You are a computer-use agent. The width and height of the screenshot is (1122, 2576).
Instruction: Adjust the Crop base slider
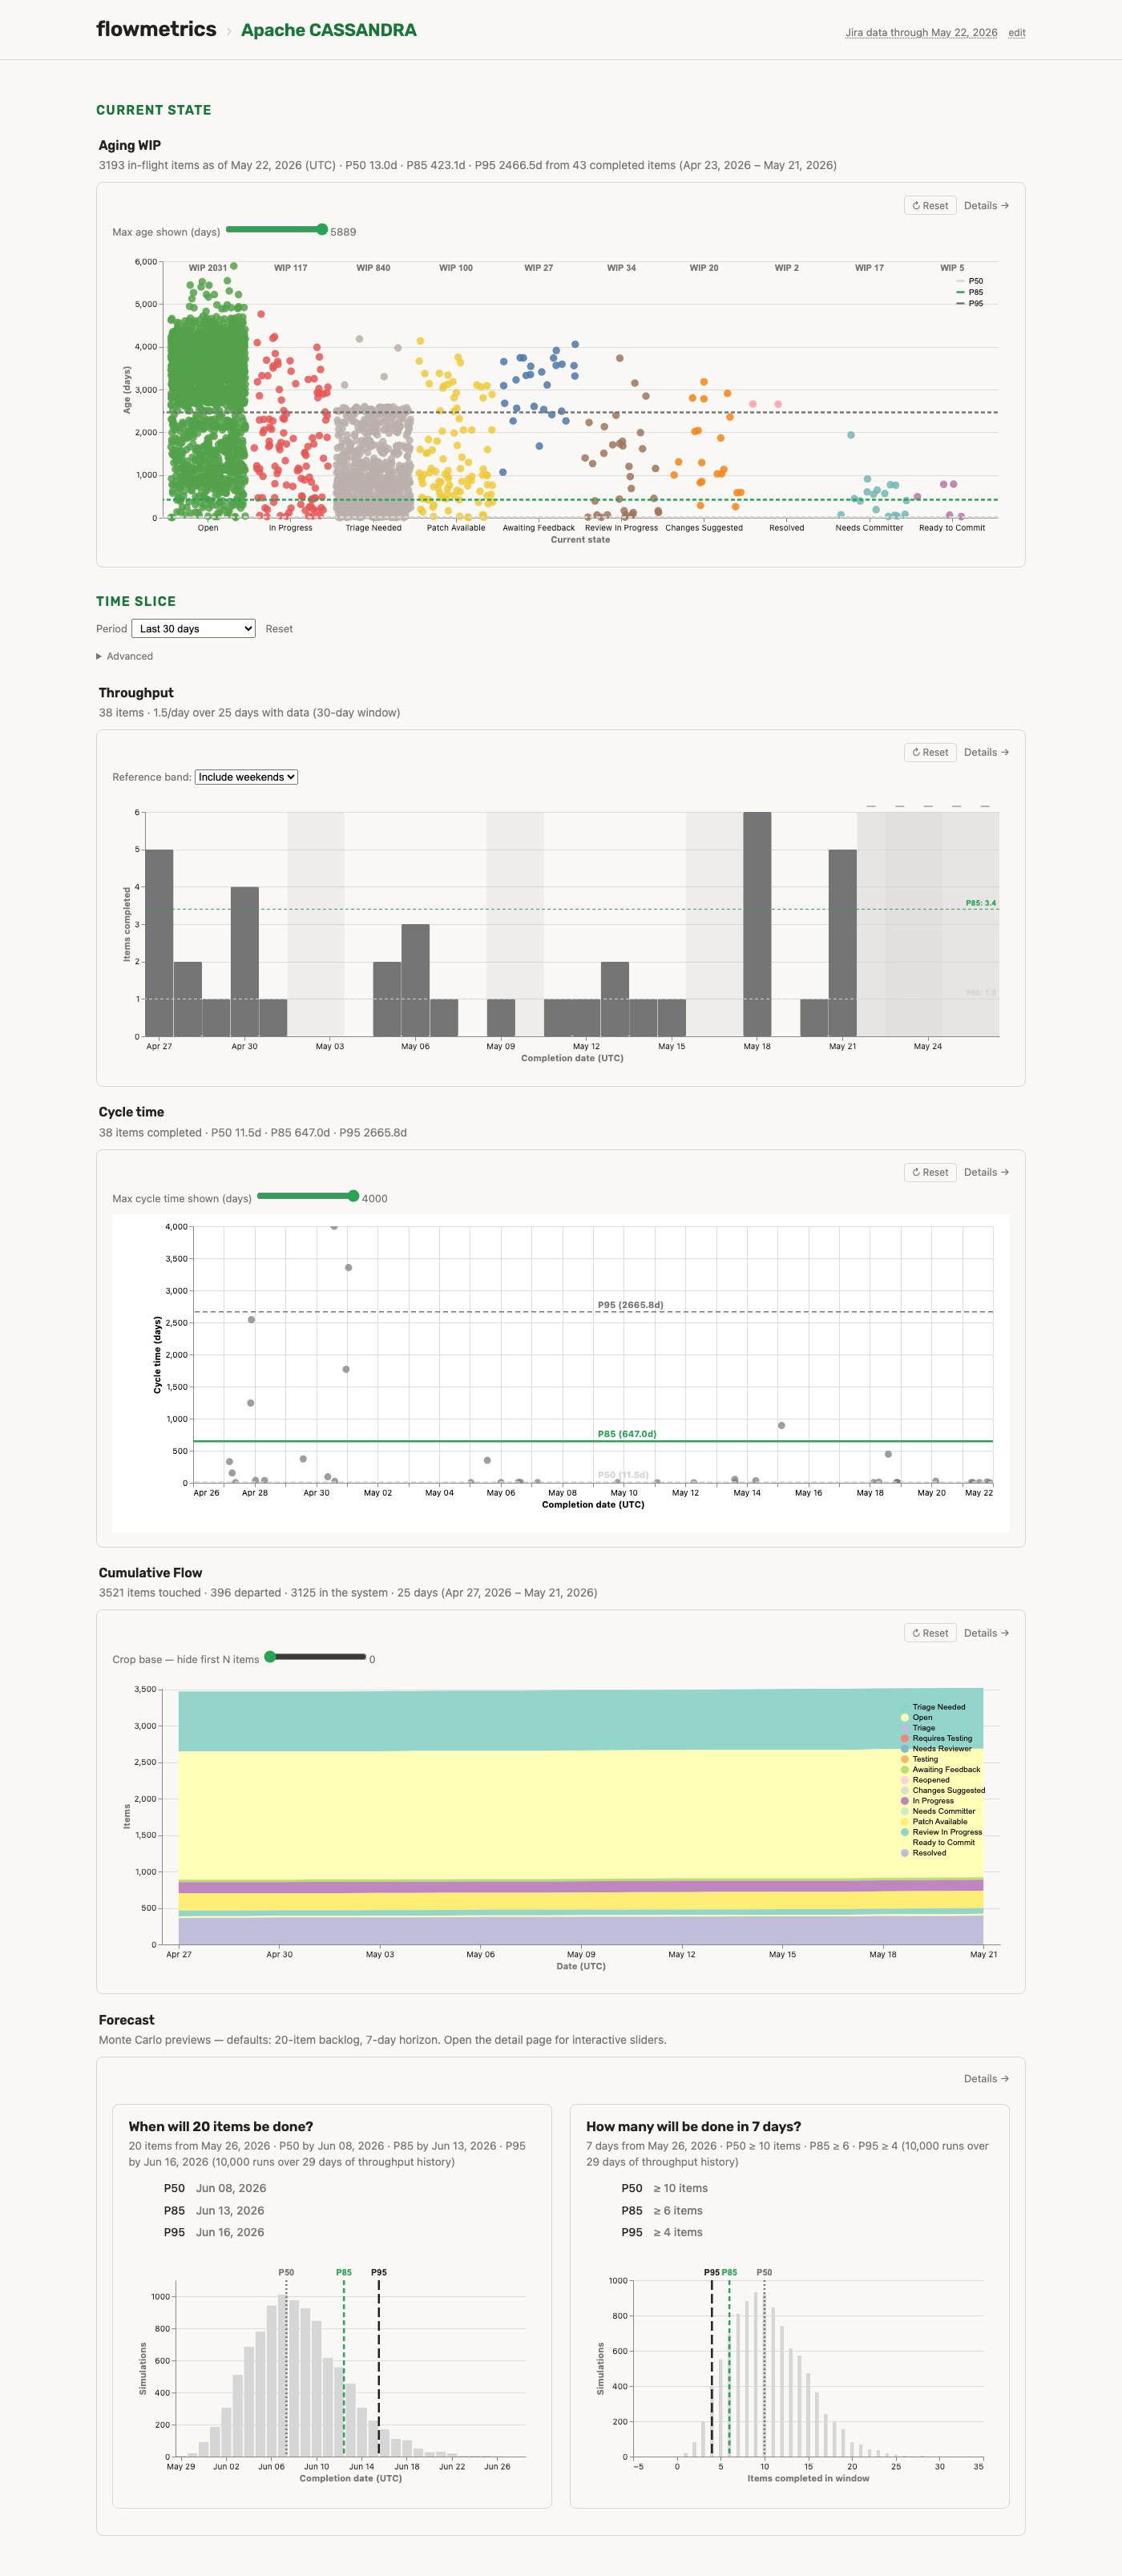315,1658
